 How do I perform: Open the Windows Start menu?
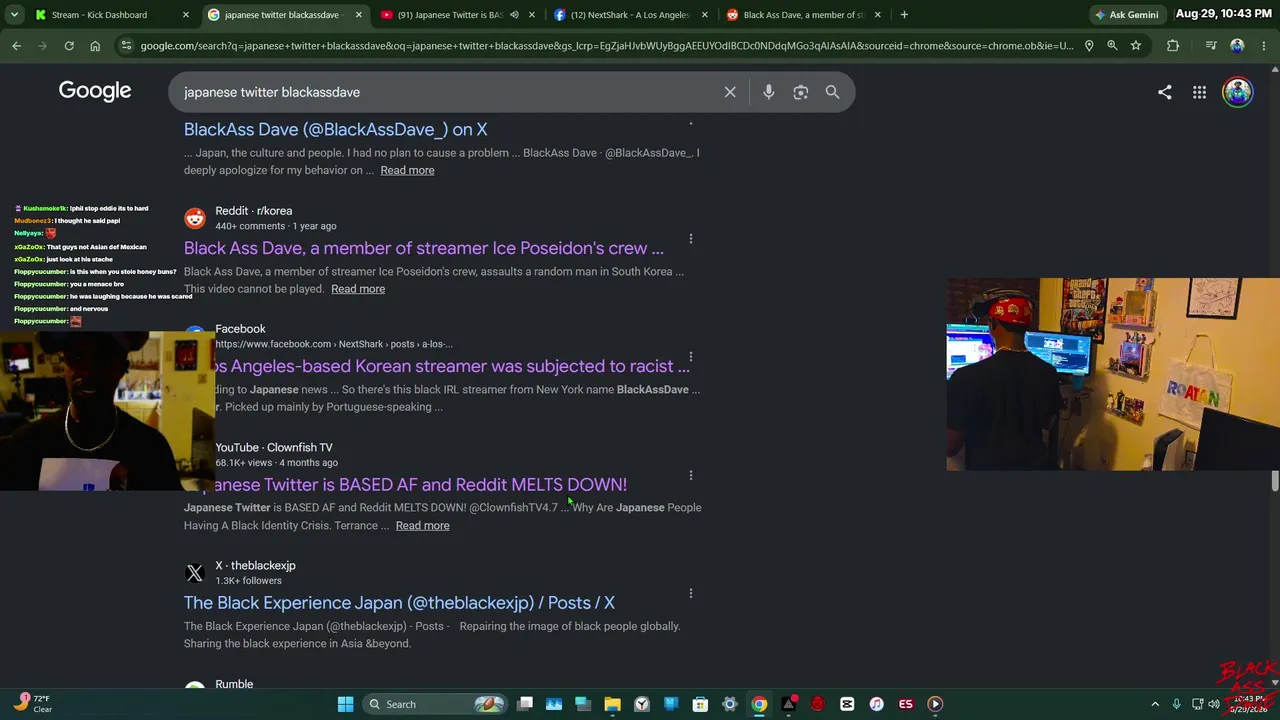(345, 704)
